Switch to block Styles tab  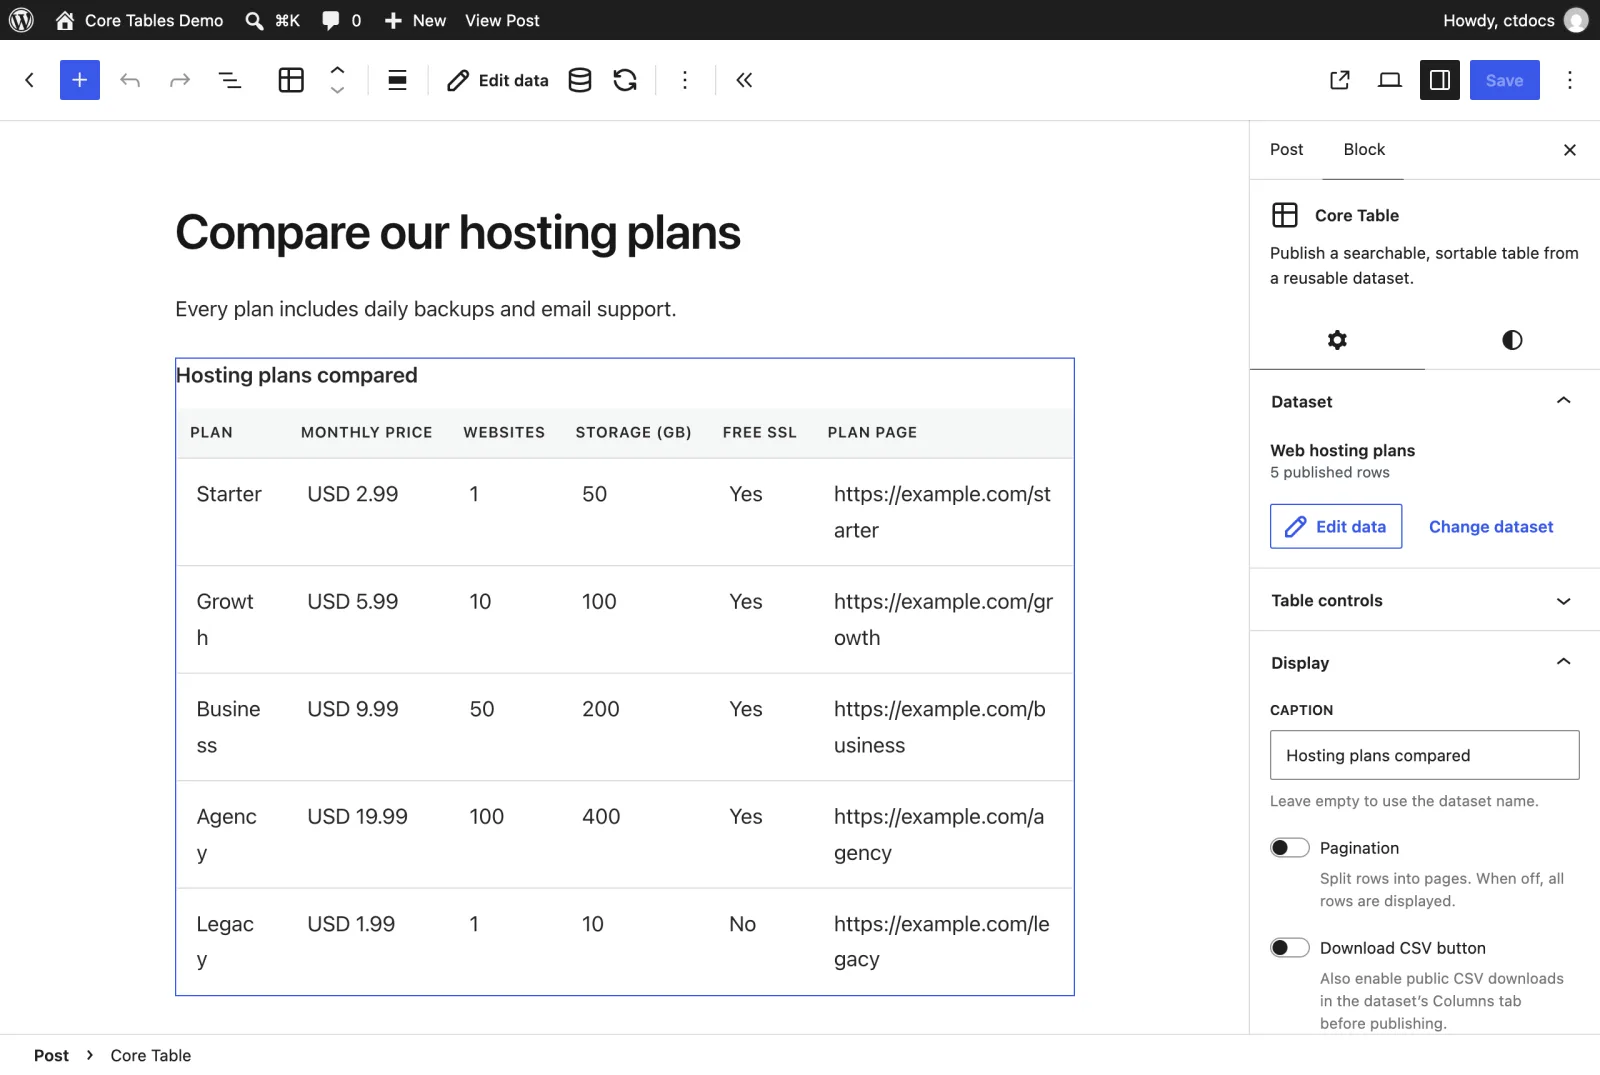(1512, 340)
